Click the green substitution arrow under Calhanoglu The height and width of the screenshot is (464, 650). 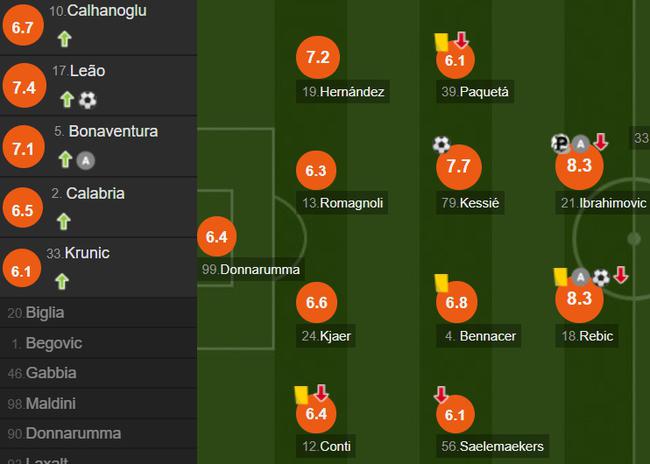[64, 39]
